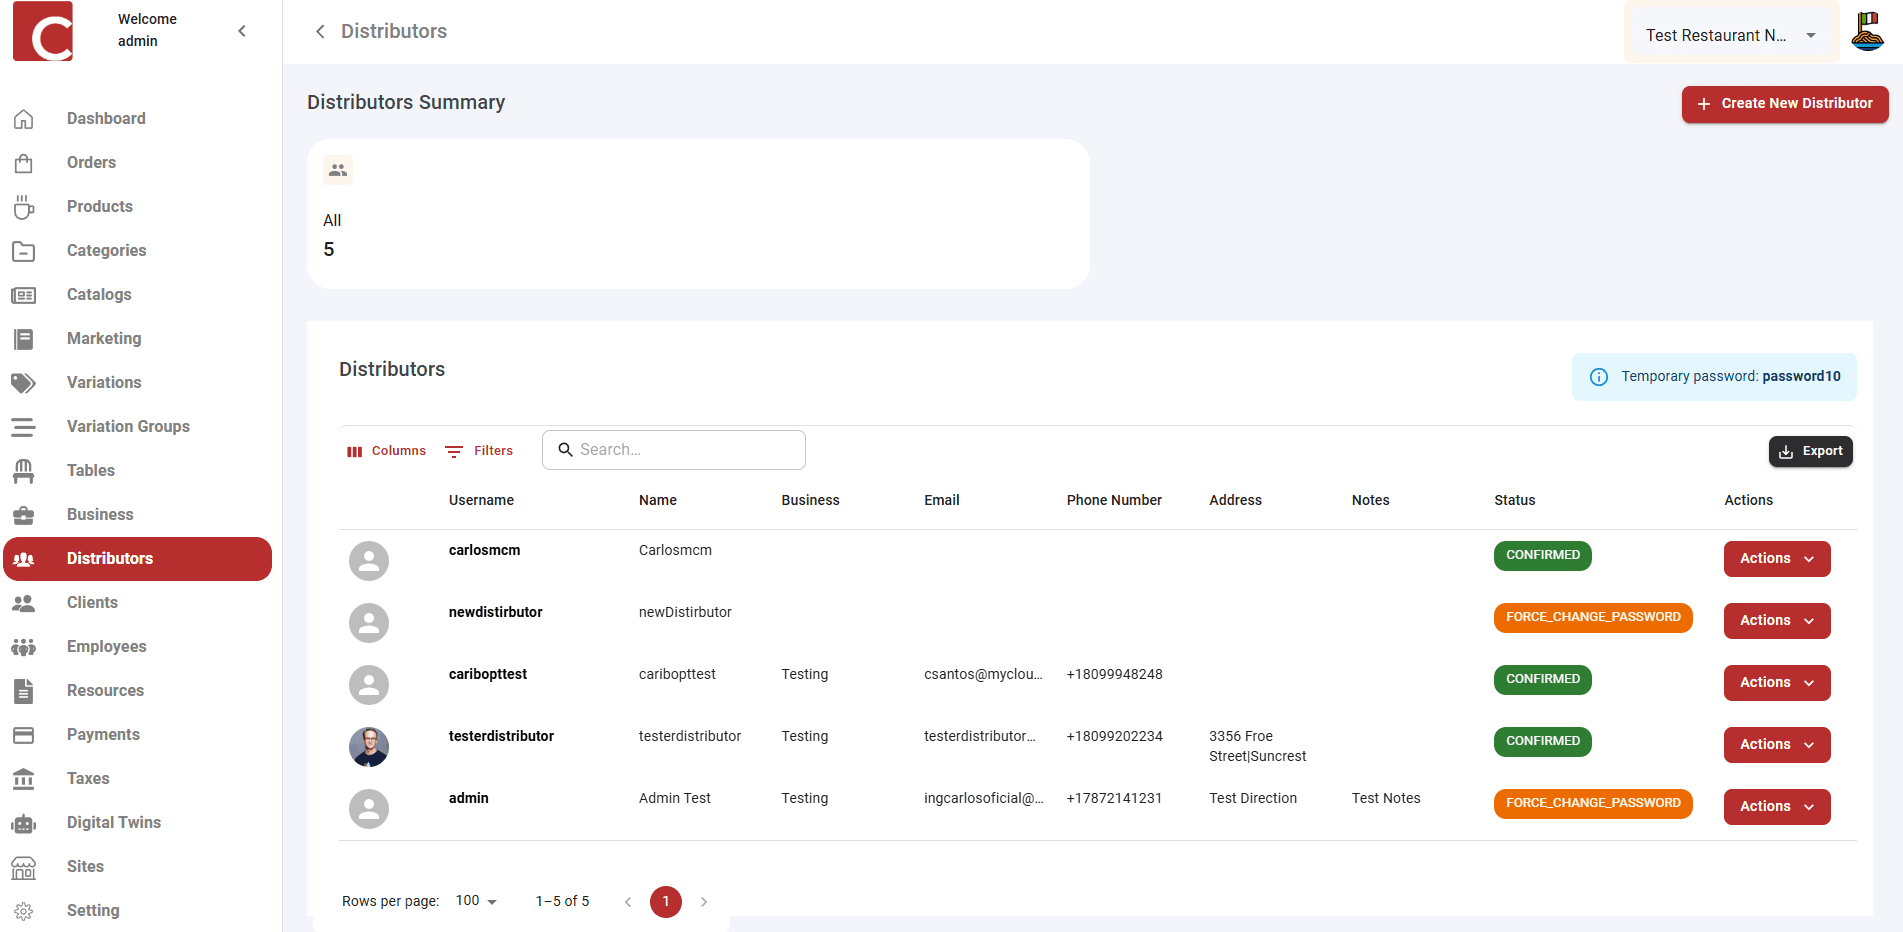The height and width of the screenshot is (932, 1903).
Task: Expand the Test Restaurant selector dropdown
Action: (1810, 34)
